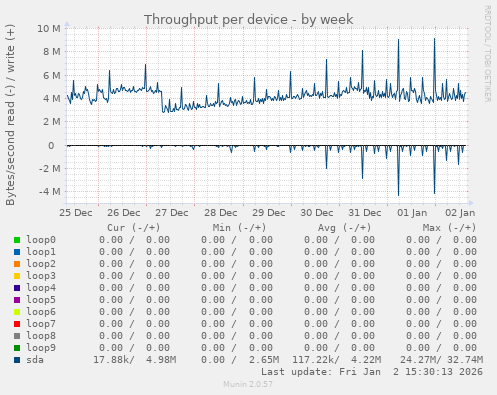Click the '02 Jan' x-axis label

click(460, 213)
